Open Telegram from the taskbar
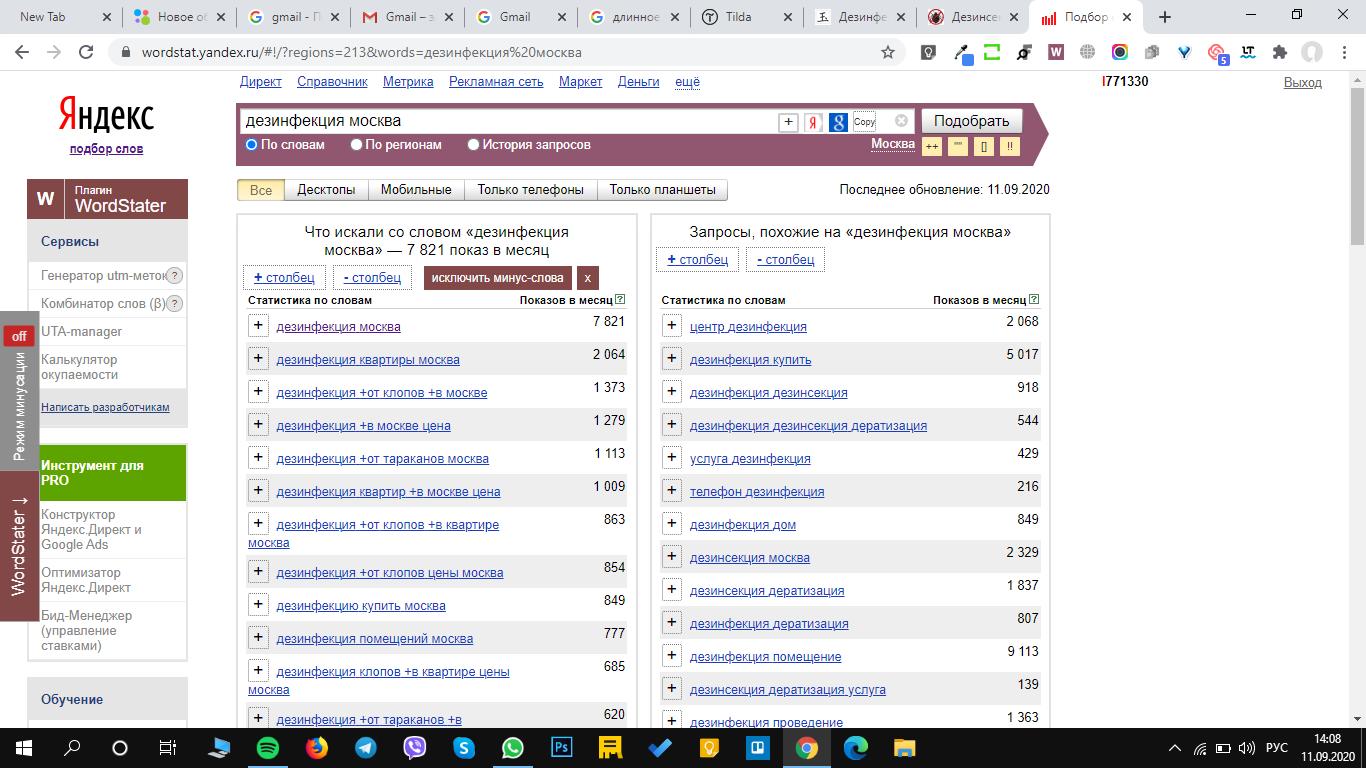 [365, 747]
